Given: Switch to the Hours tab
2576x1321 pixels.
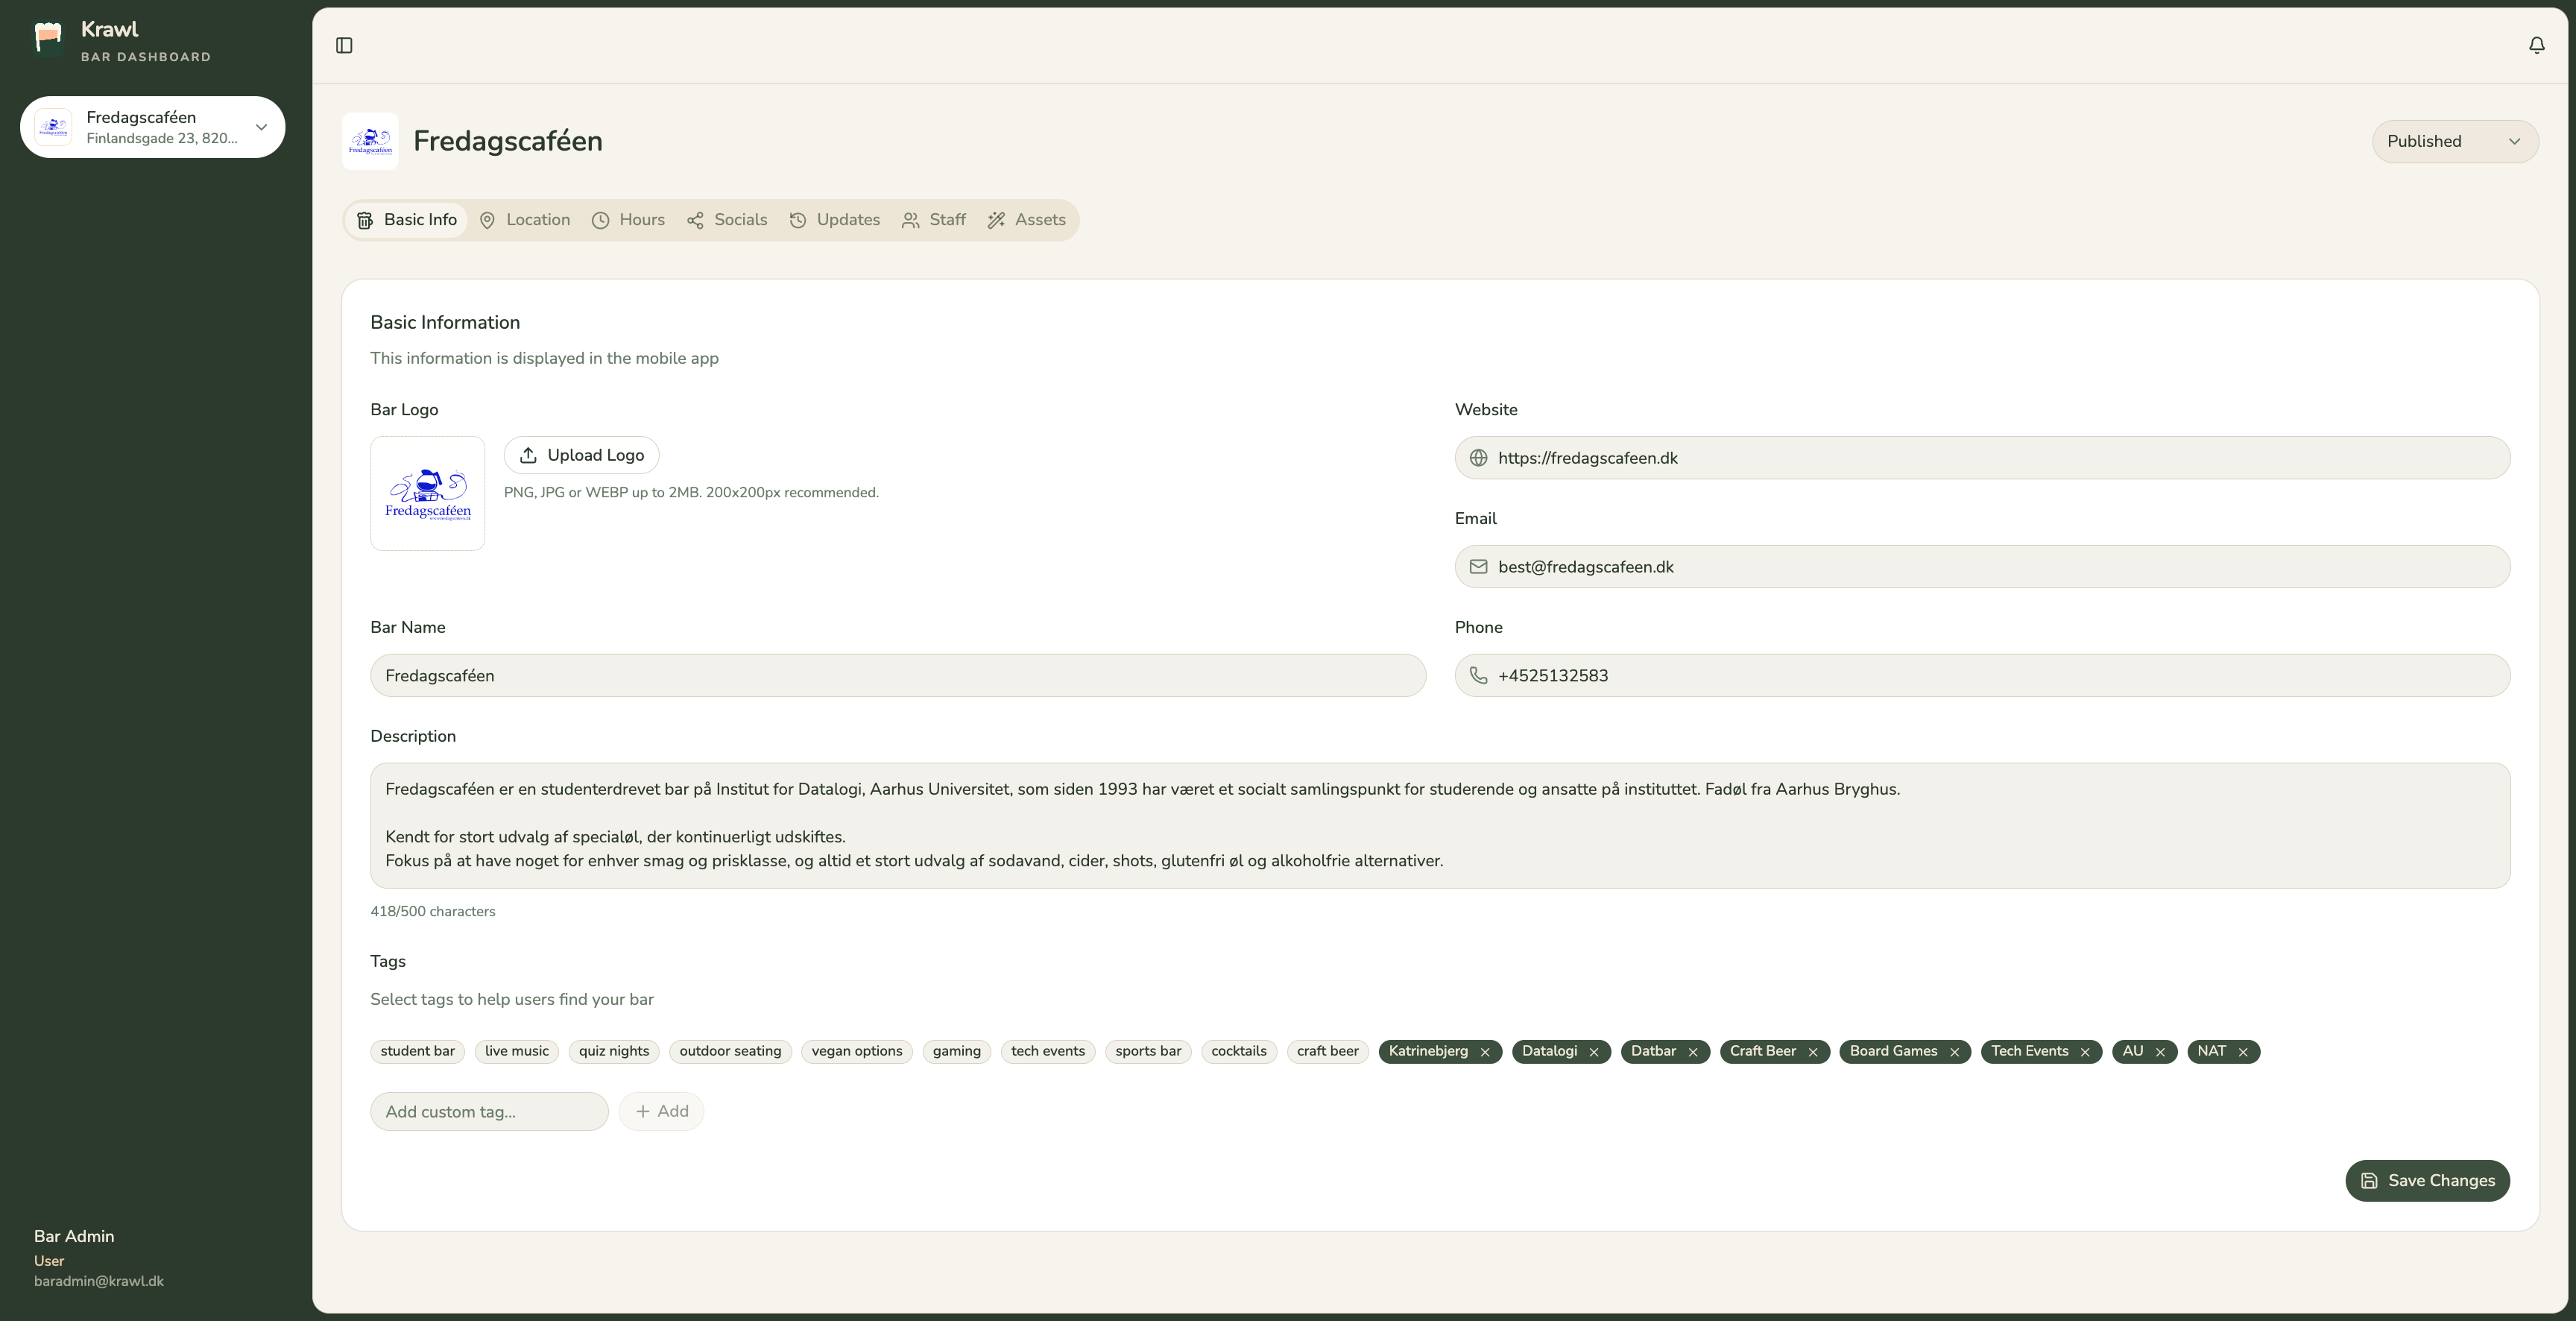Looking at the screenshot, I should [628, 220].
